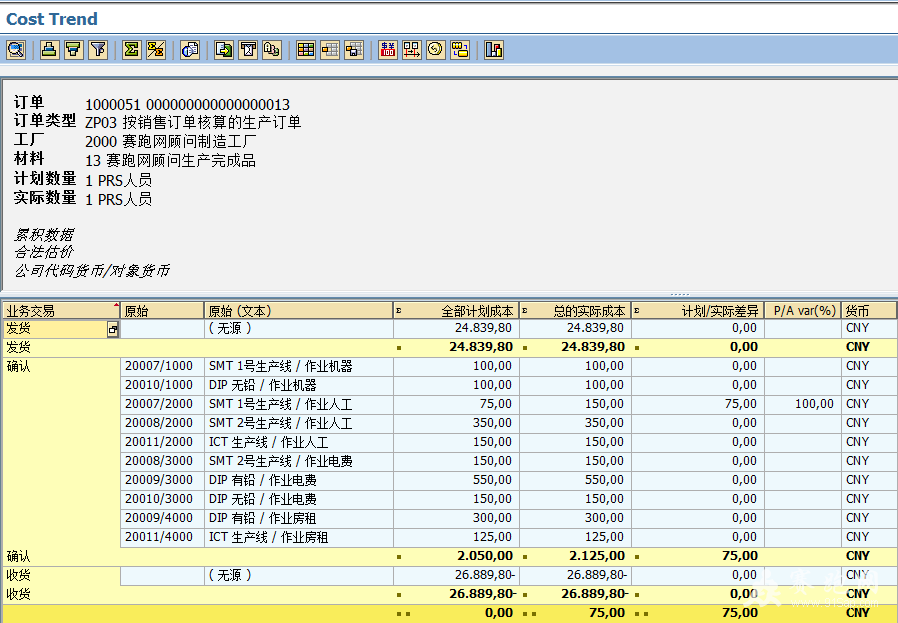
Task: Click text ICT 生产线 / 作业房租
Action: 269,537
